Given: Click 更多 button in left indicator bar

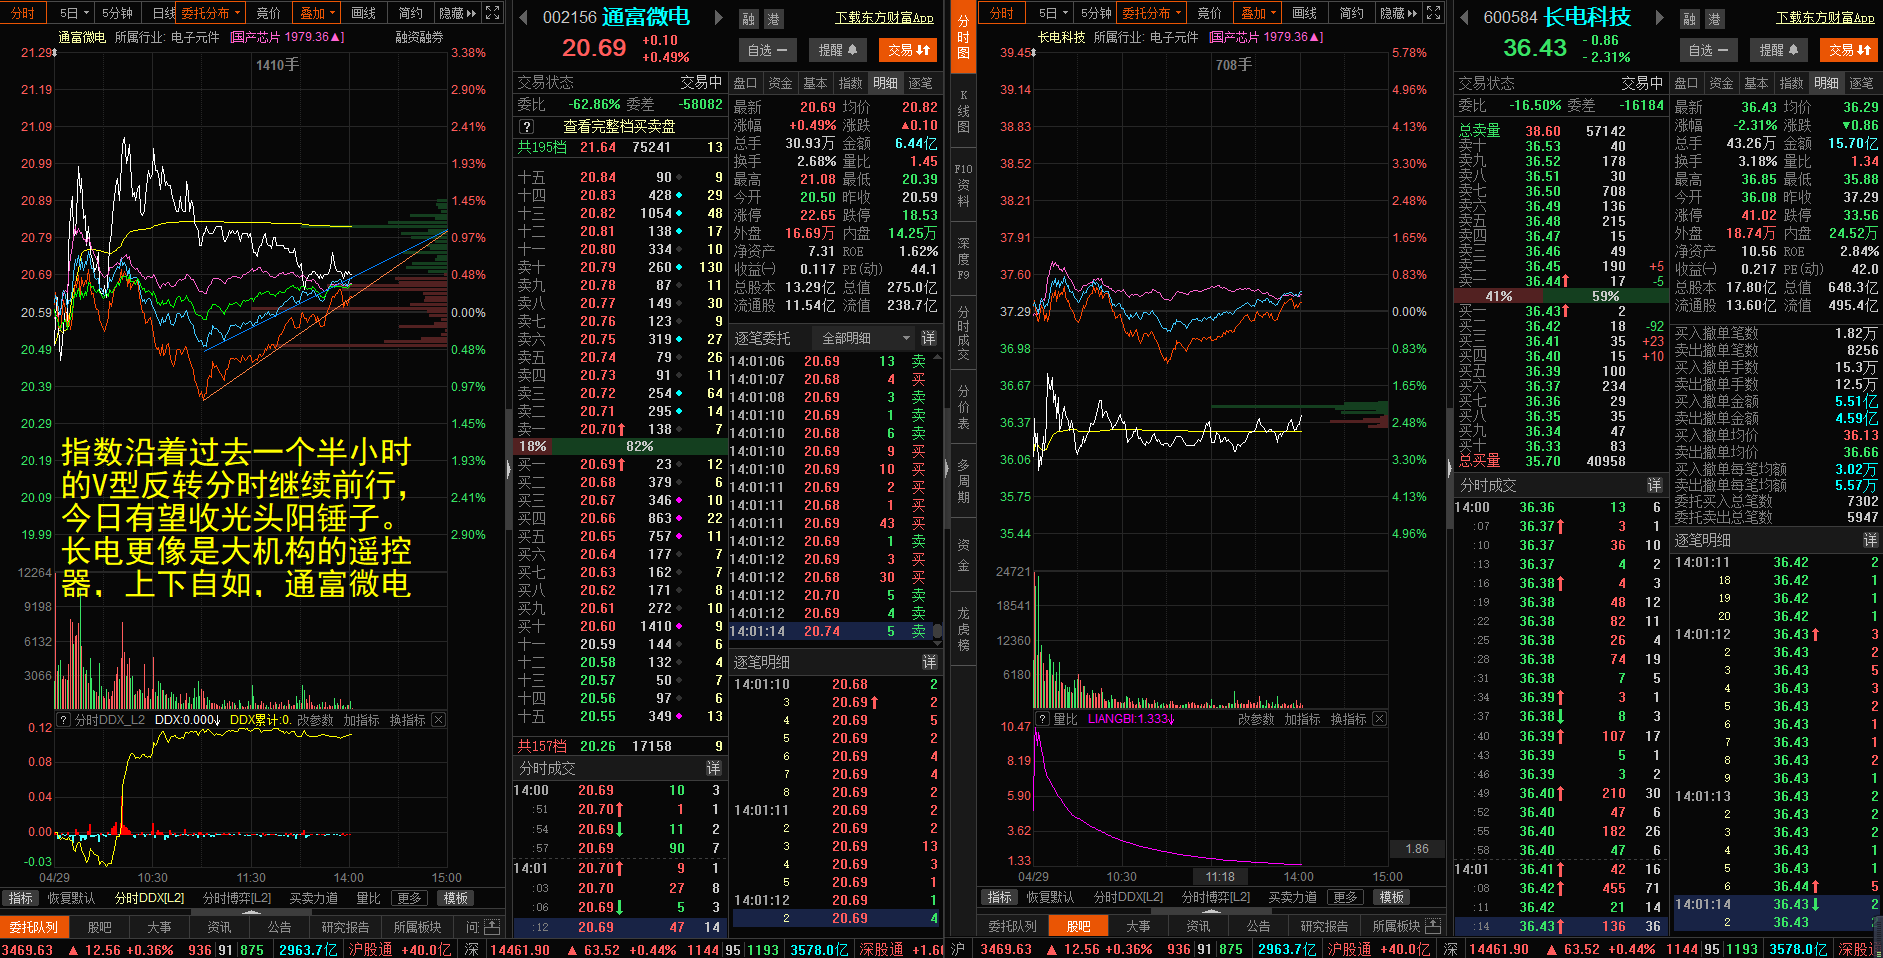Looking at the screenshot, I should pos(409,898).
